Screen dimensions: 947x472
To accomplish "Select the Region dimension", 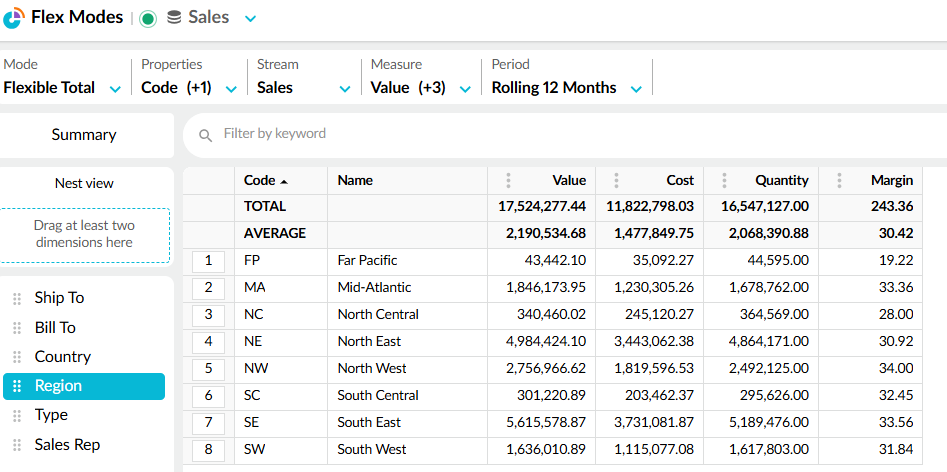I will tap(84, 386).
